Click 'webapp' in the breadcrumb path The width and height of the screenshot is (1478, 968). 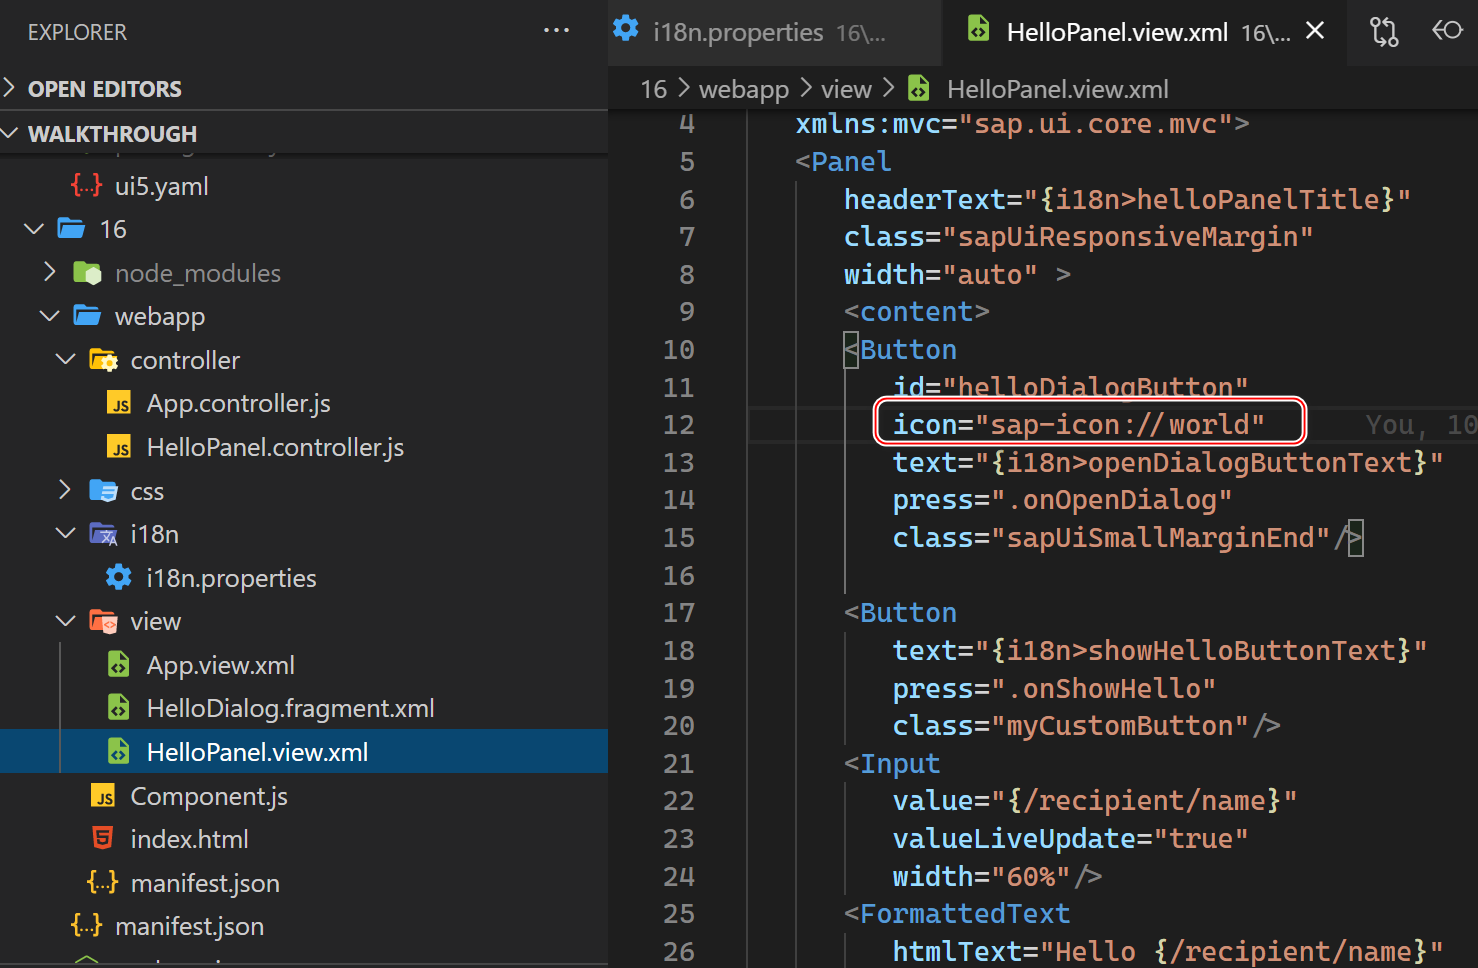[x=744, y=88]
